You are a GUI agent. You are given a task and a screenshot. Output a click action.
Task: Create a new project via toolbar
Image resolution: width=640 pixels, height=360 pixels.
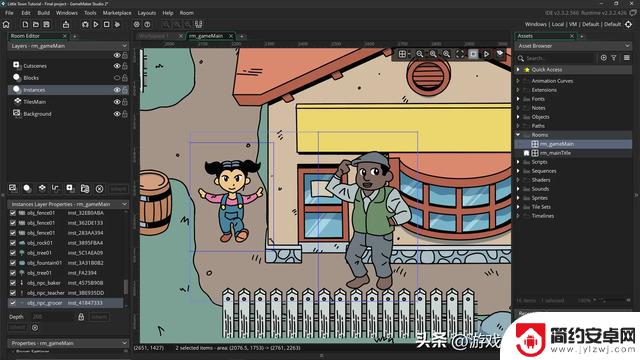25,24
